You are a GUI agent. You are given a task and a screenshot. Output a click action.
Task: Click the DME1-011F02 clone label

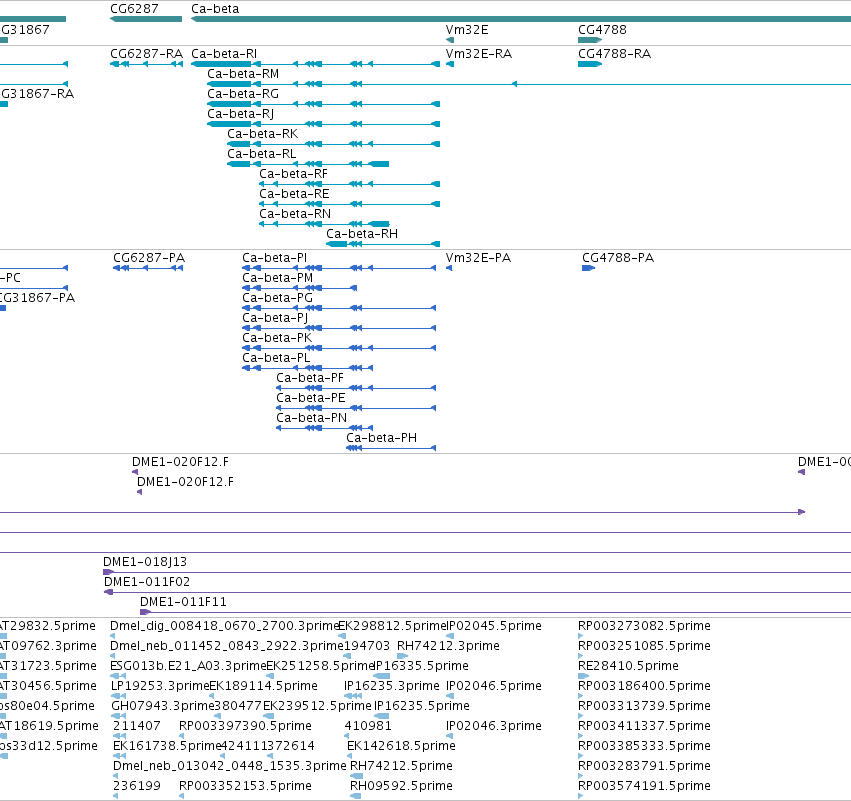point(147,582)
